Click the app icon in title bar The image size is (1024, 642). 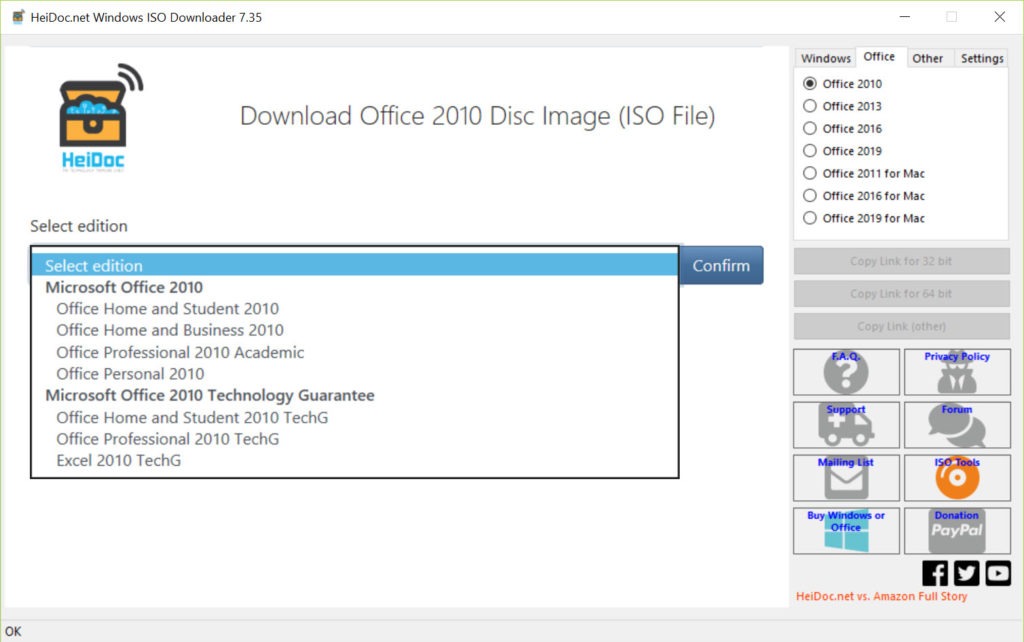click(x=18, y=17)
